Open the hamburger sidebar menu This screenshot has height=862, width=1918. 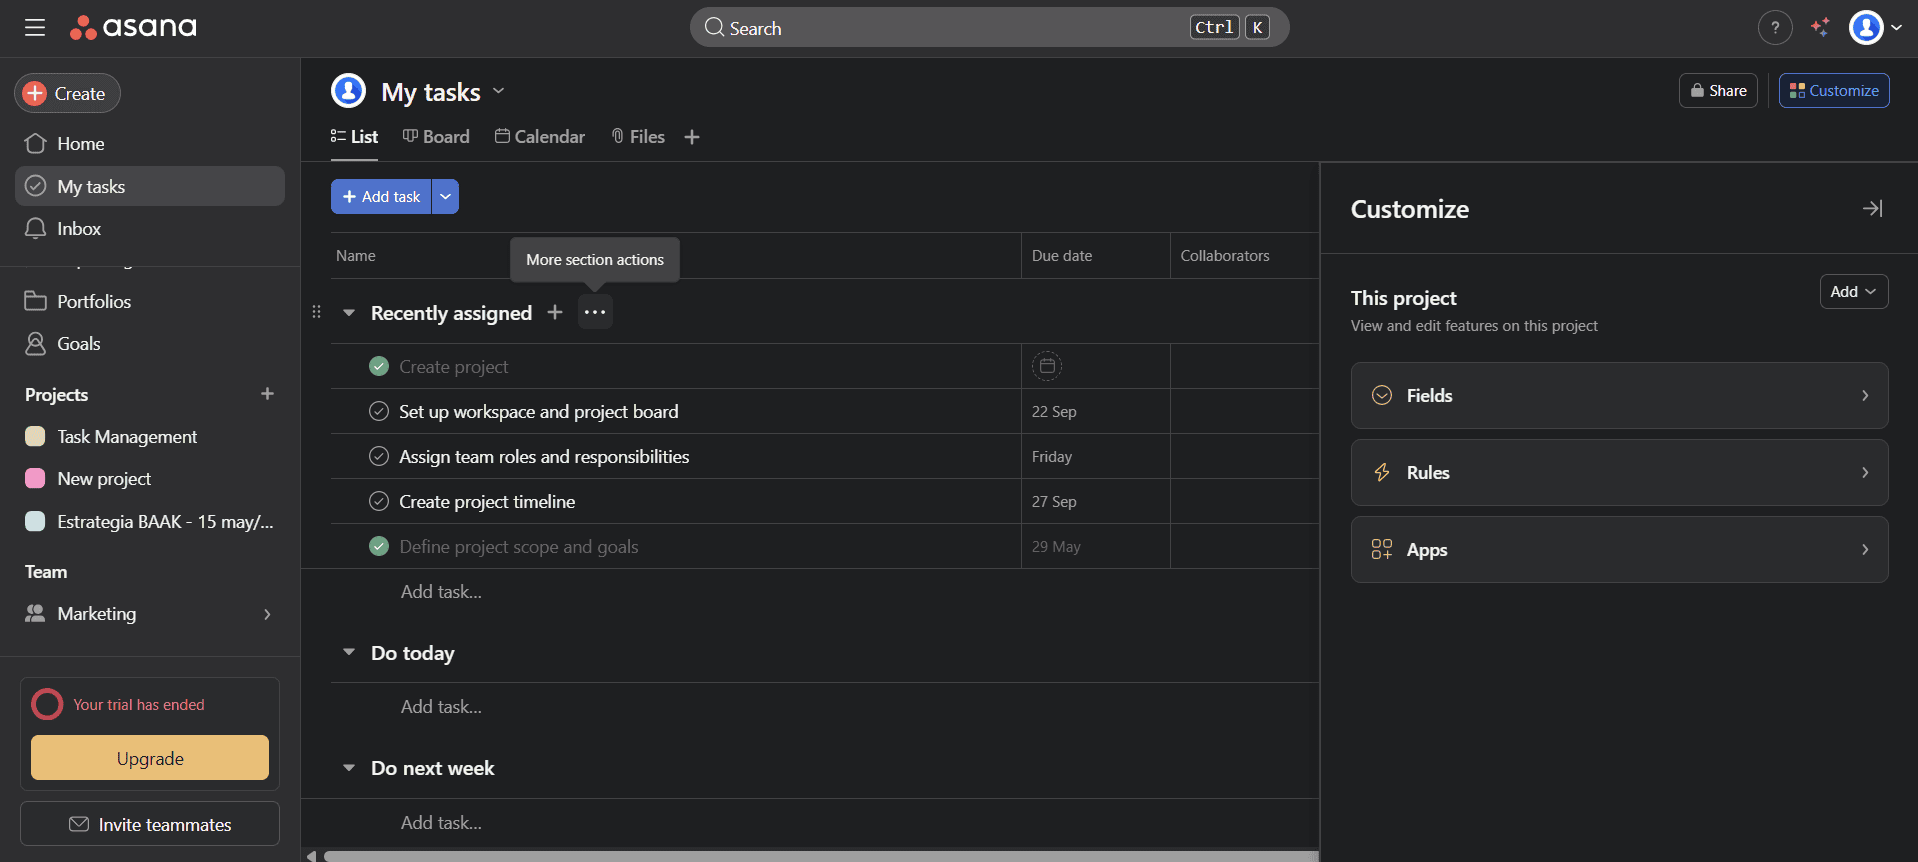click(35, 28)
